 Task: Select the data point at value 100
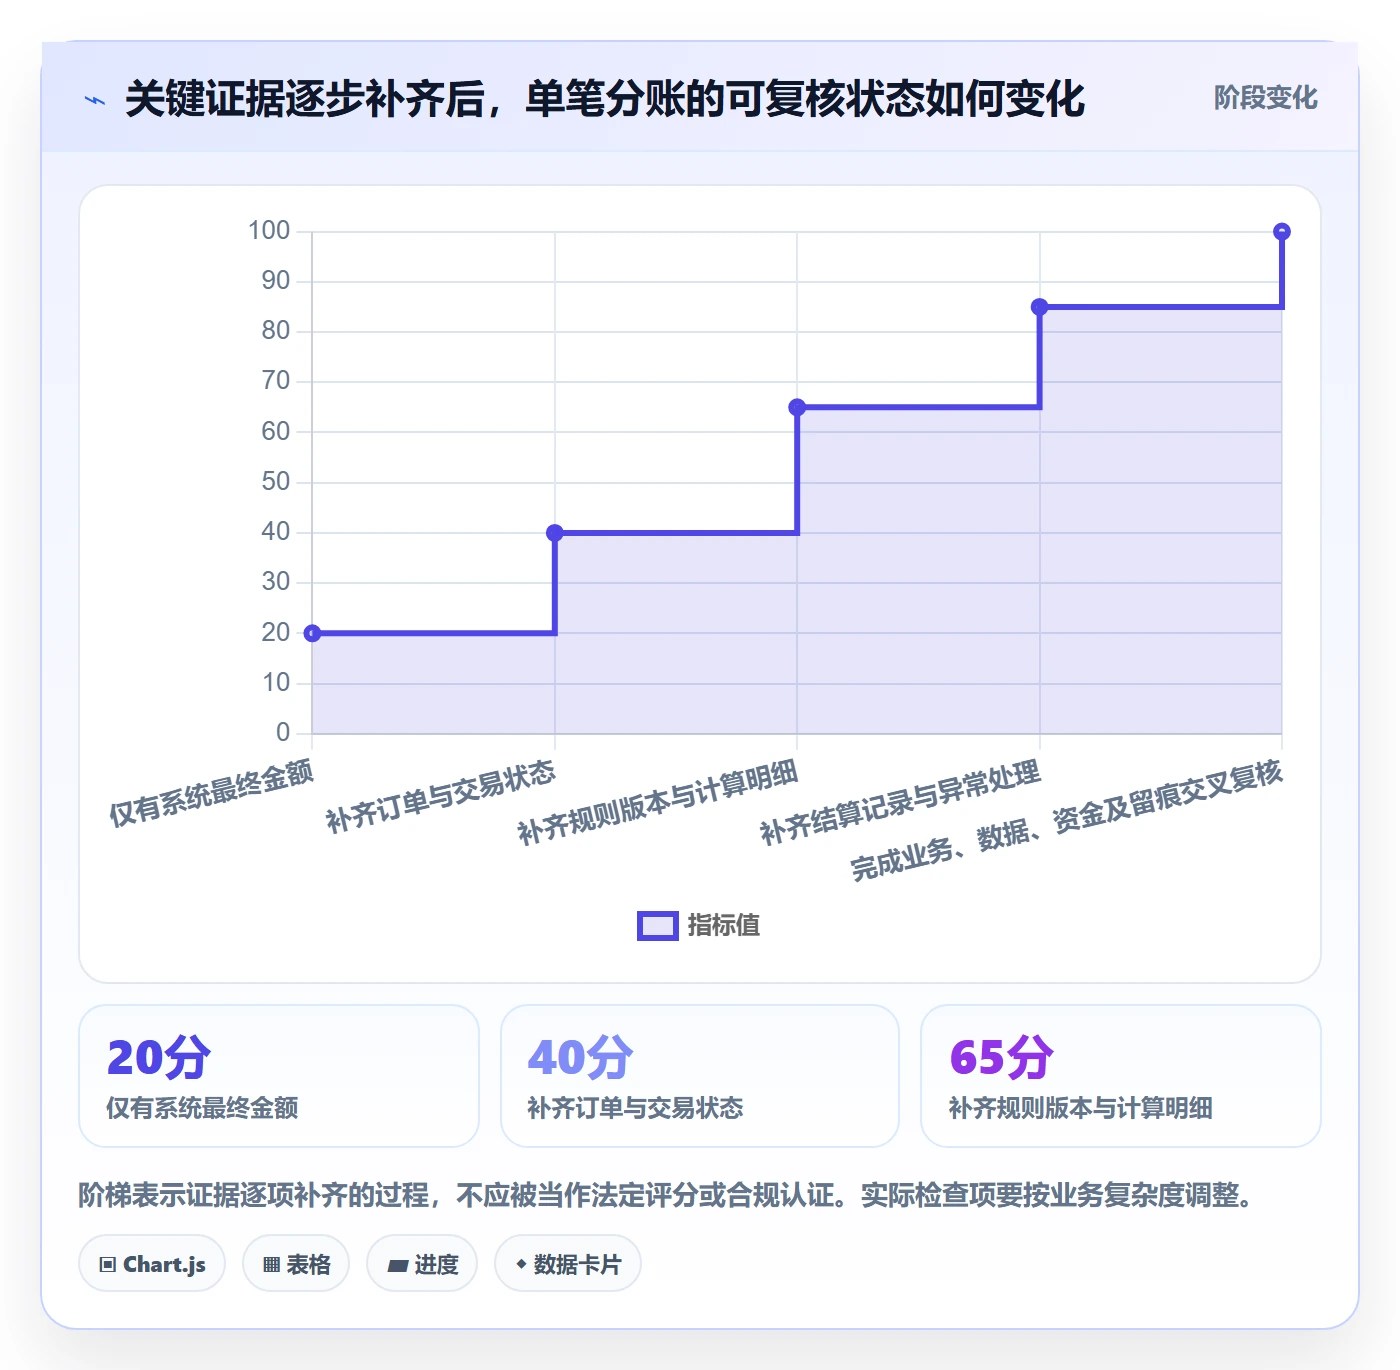pyautogui.click(x=1282, y=232)
